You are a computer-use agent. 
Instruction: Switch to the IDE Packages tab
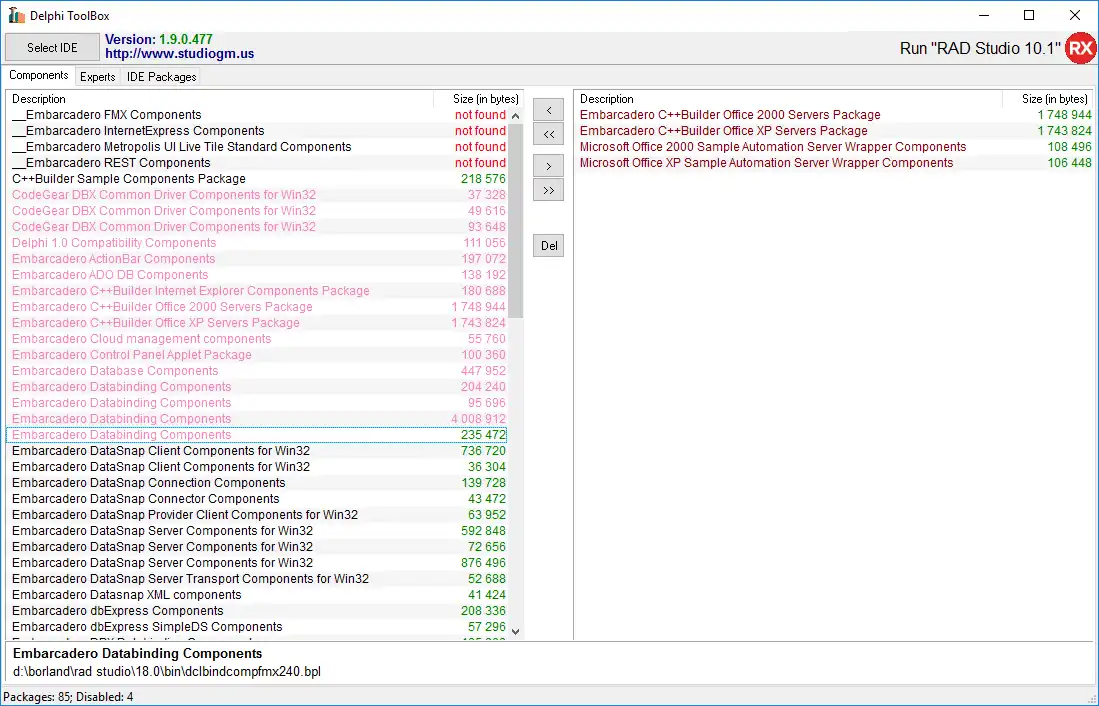[x=161, y=76]
